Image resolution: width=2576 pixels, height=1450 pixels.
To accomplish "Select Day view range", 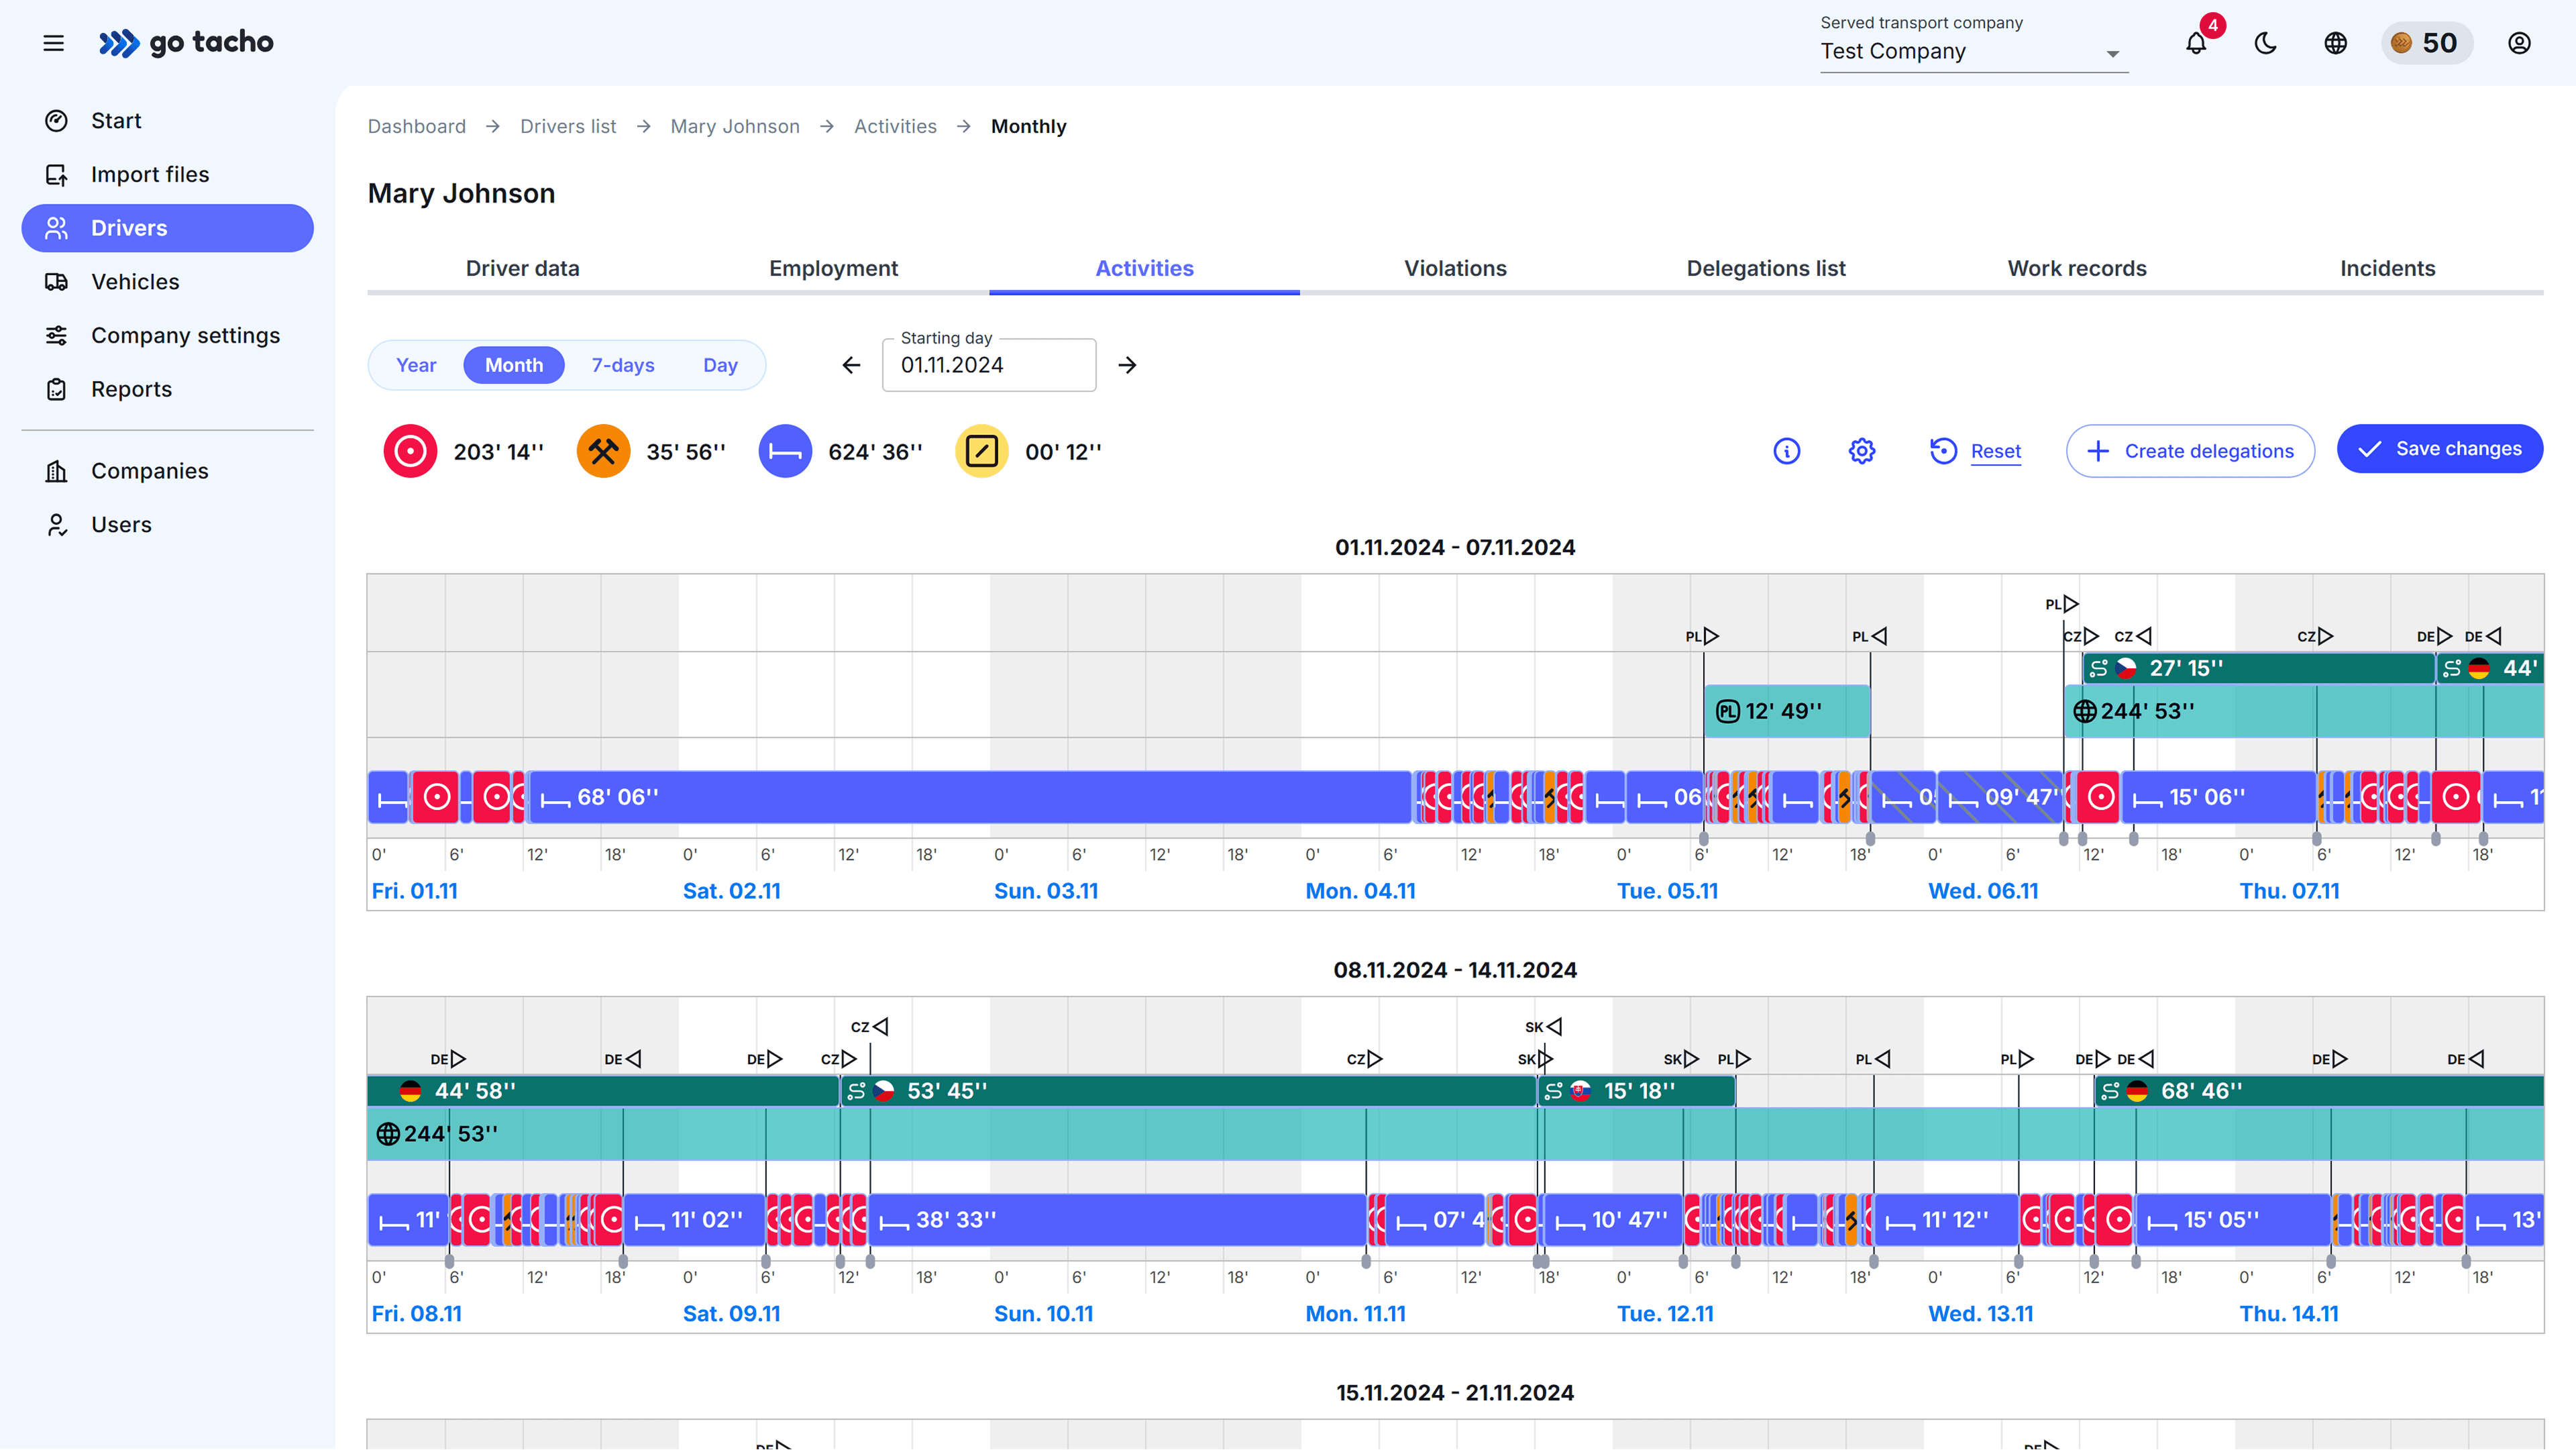I will click(x=720, y=365).
